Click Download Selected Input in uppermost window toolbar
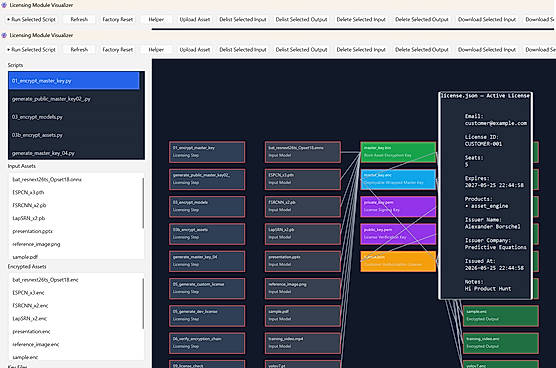 coord(487,19)
